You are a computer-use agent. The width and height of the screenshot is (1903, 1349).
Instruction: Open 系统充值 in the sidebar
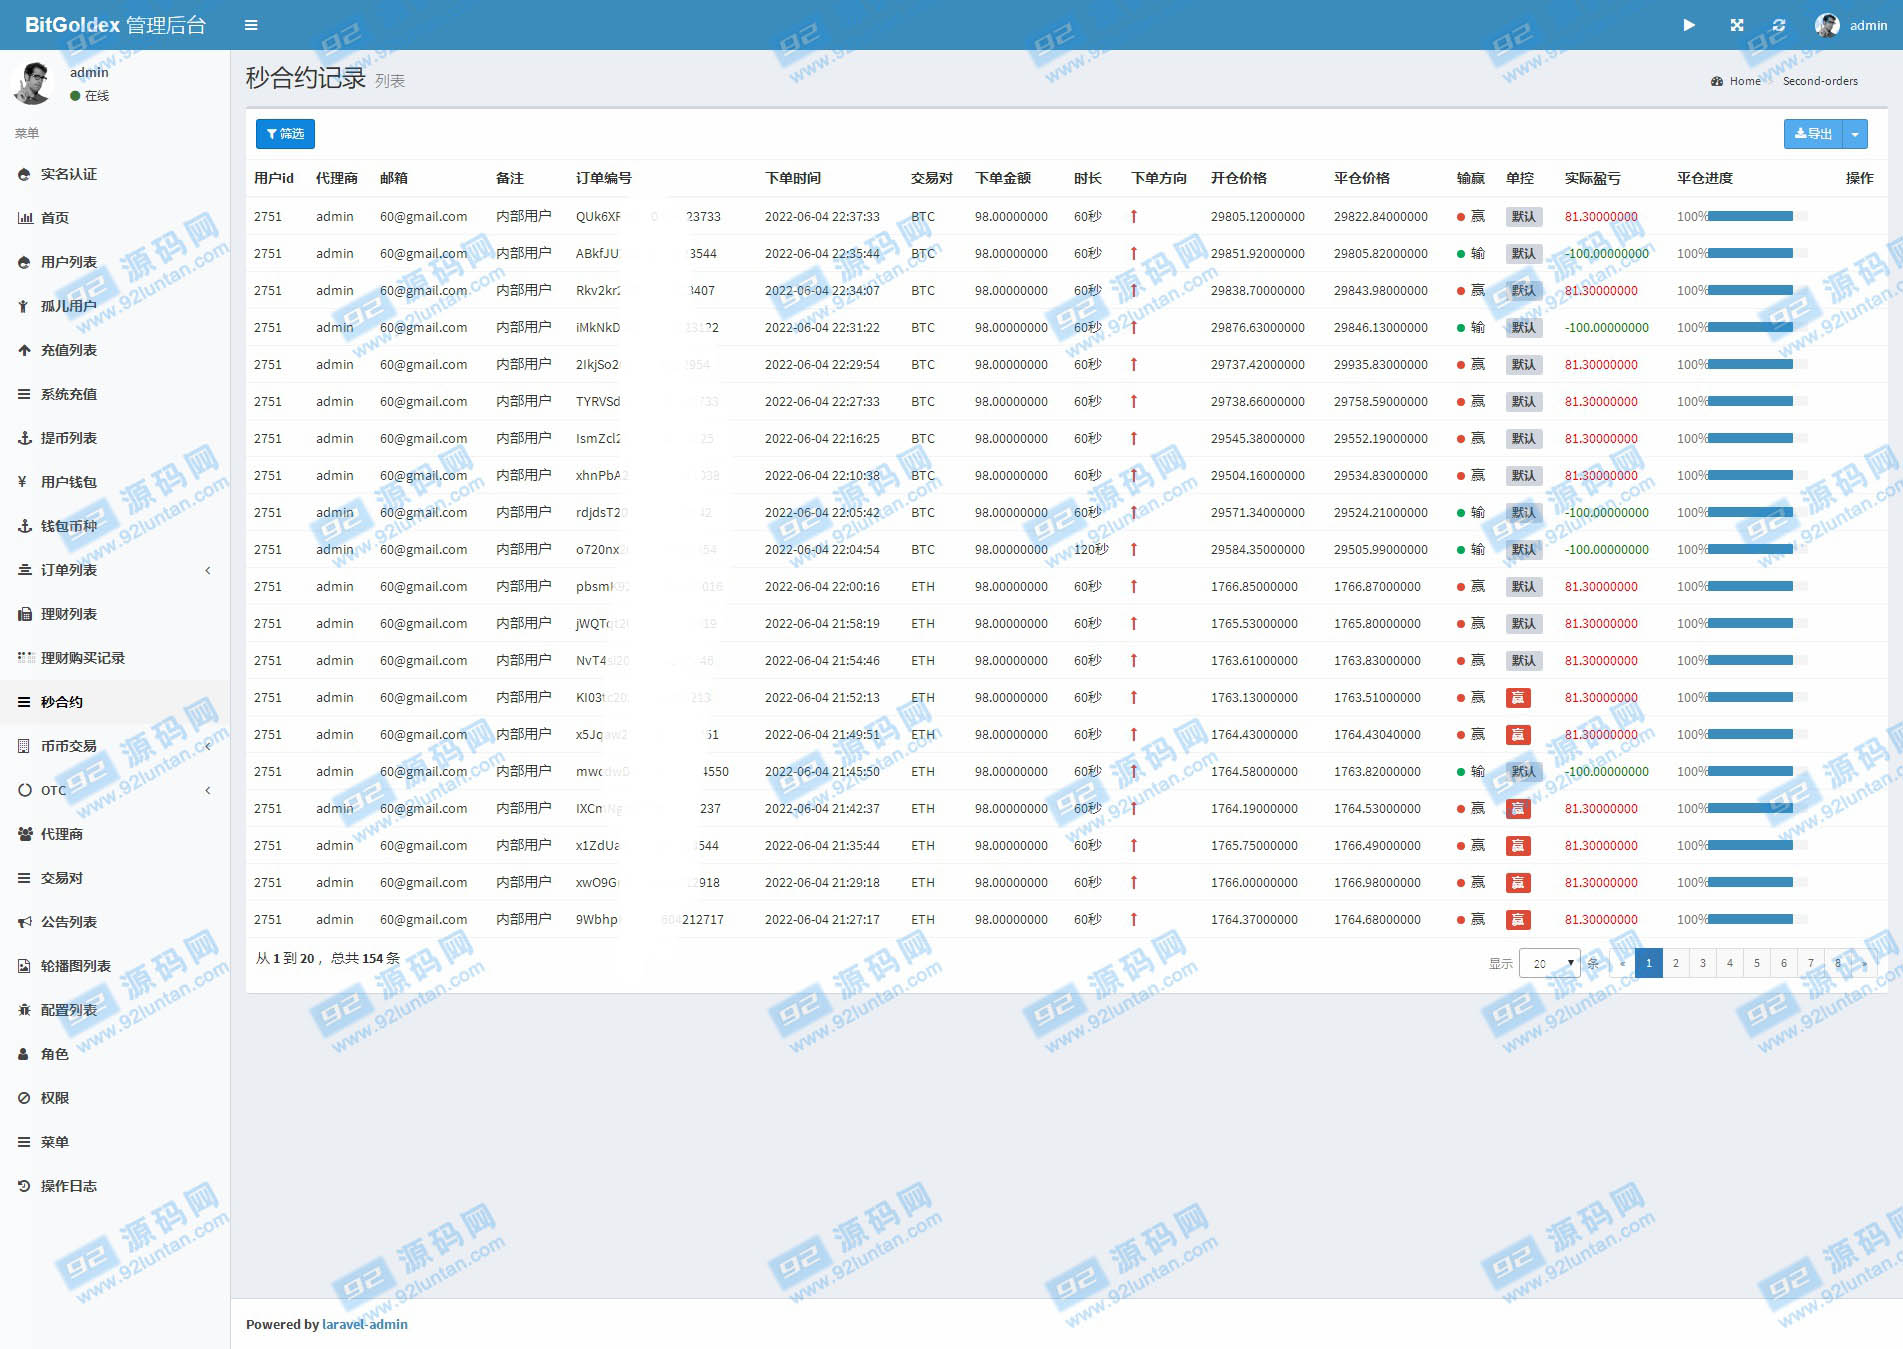click(115, 394)
